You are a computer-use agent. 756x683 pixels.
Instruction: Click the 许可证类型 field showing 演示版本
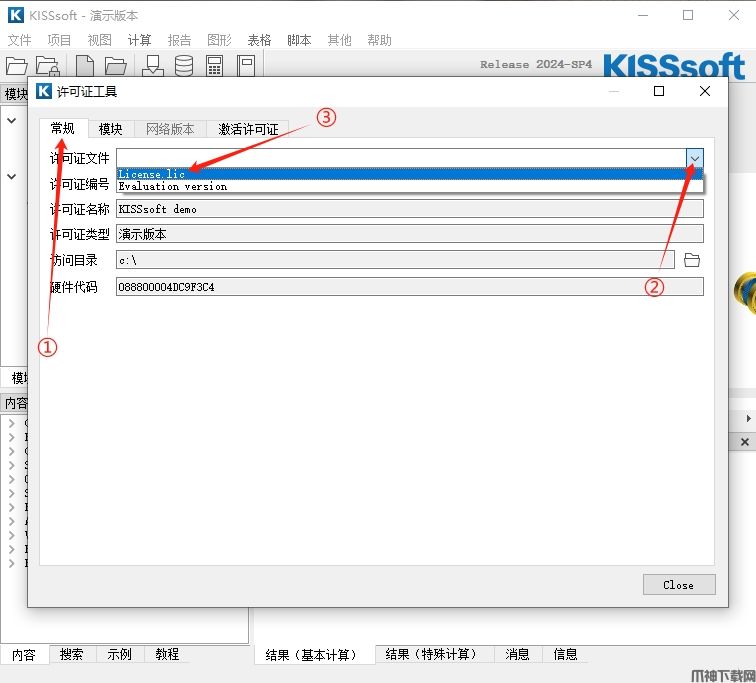(x=410, y=234)
